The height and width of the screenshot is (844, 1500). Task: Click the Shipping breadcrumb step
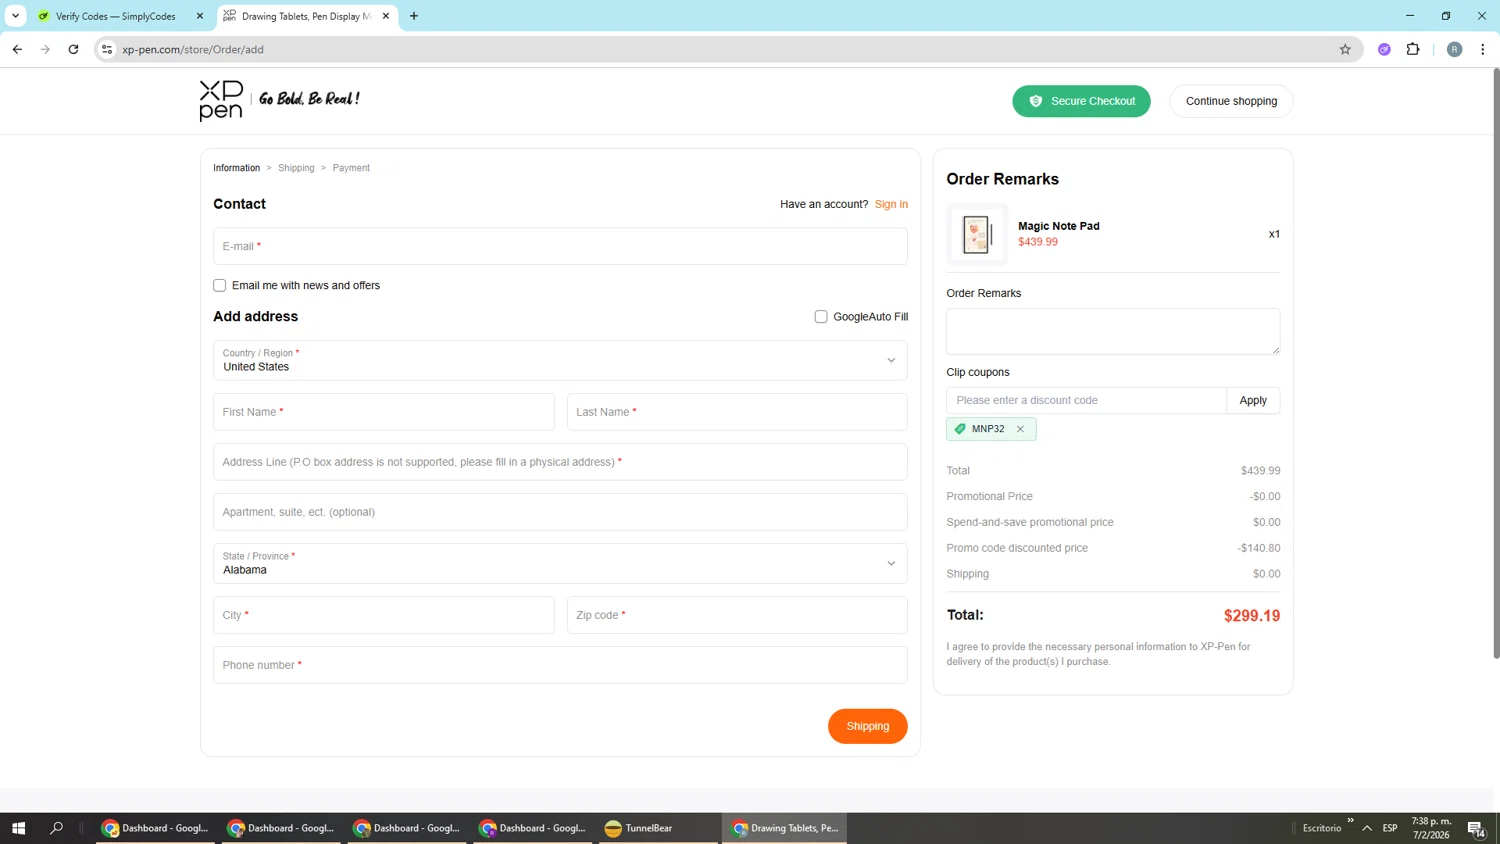(x=296, y=168)
